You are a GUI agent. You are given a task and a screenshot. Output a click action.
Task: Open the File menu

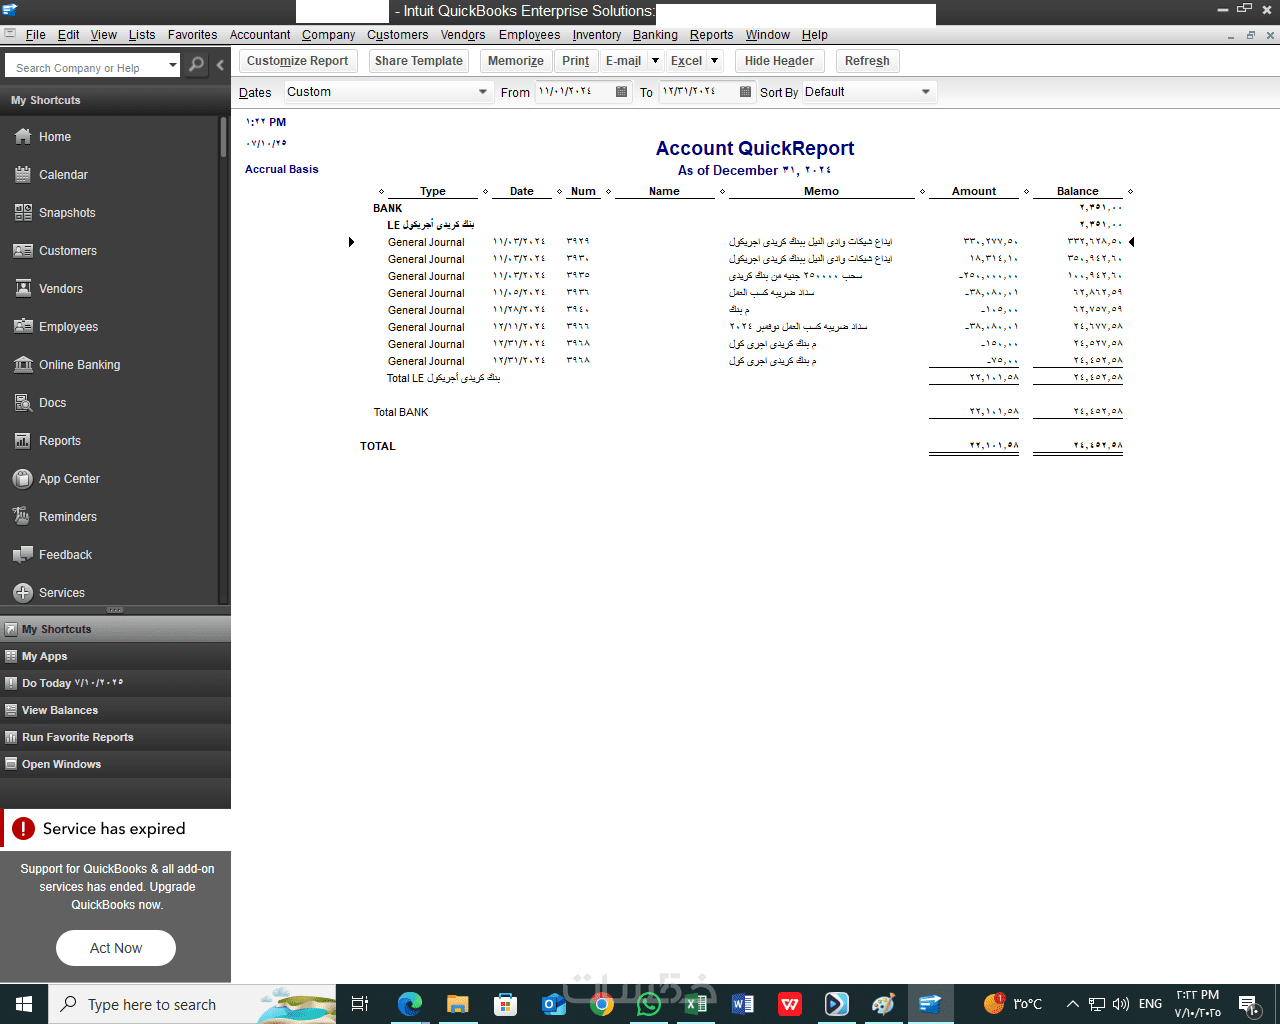click(35, 35)
